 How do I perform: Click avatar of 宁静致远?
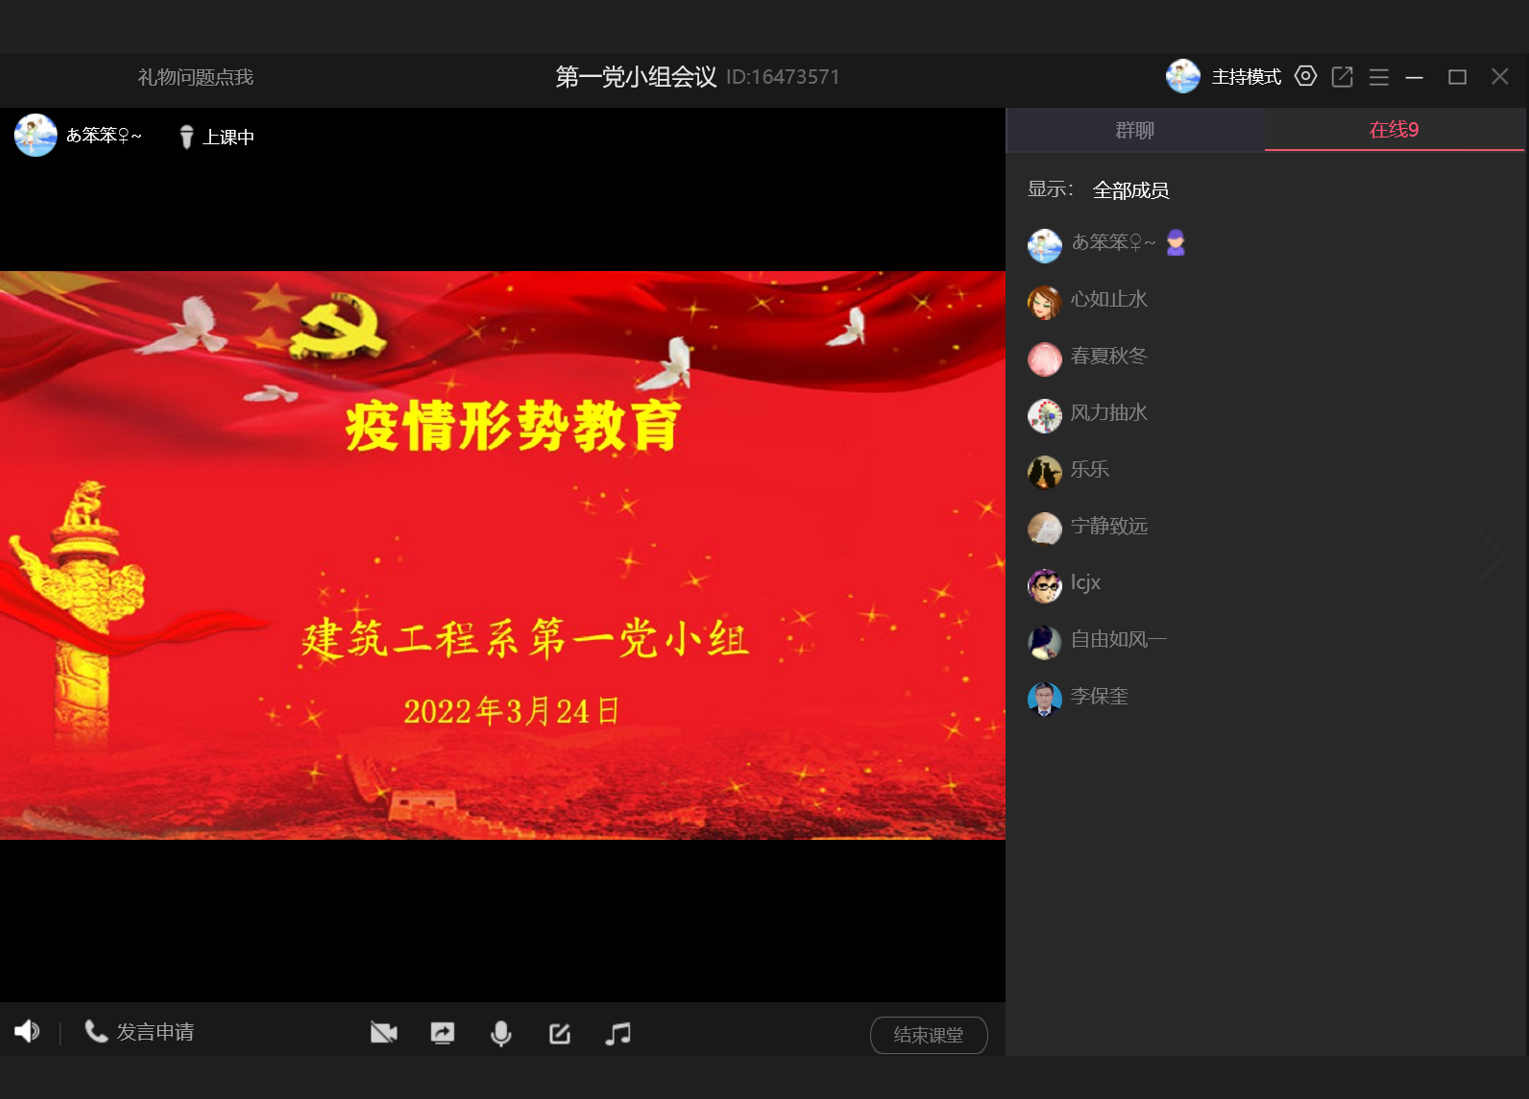(x=1045, y=528)
